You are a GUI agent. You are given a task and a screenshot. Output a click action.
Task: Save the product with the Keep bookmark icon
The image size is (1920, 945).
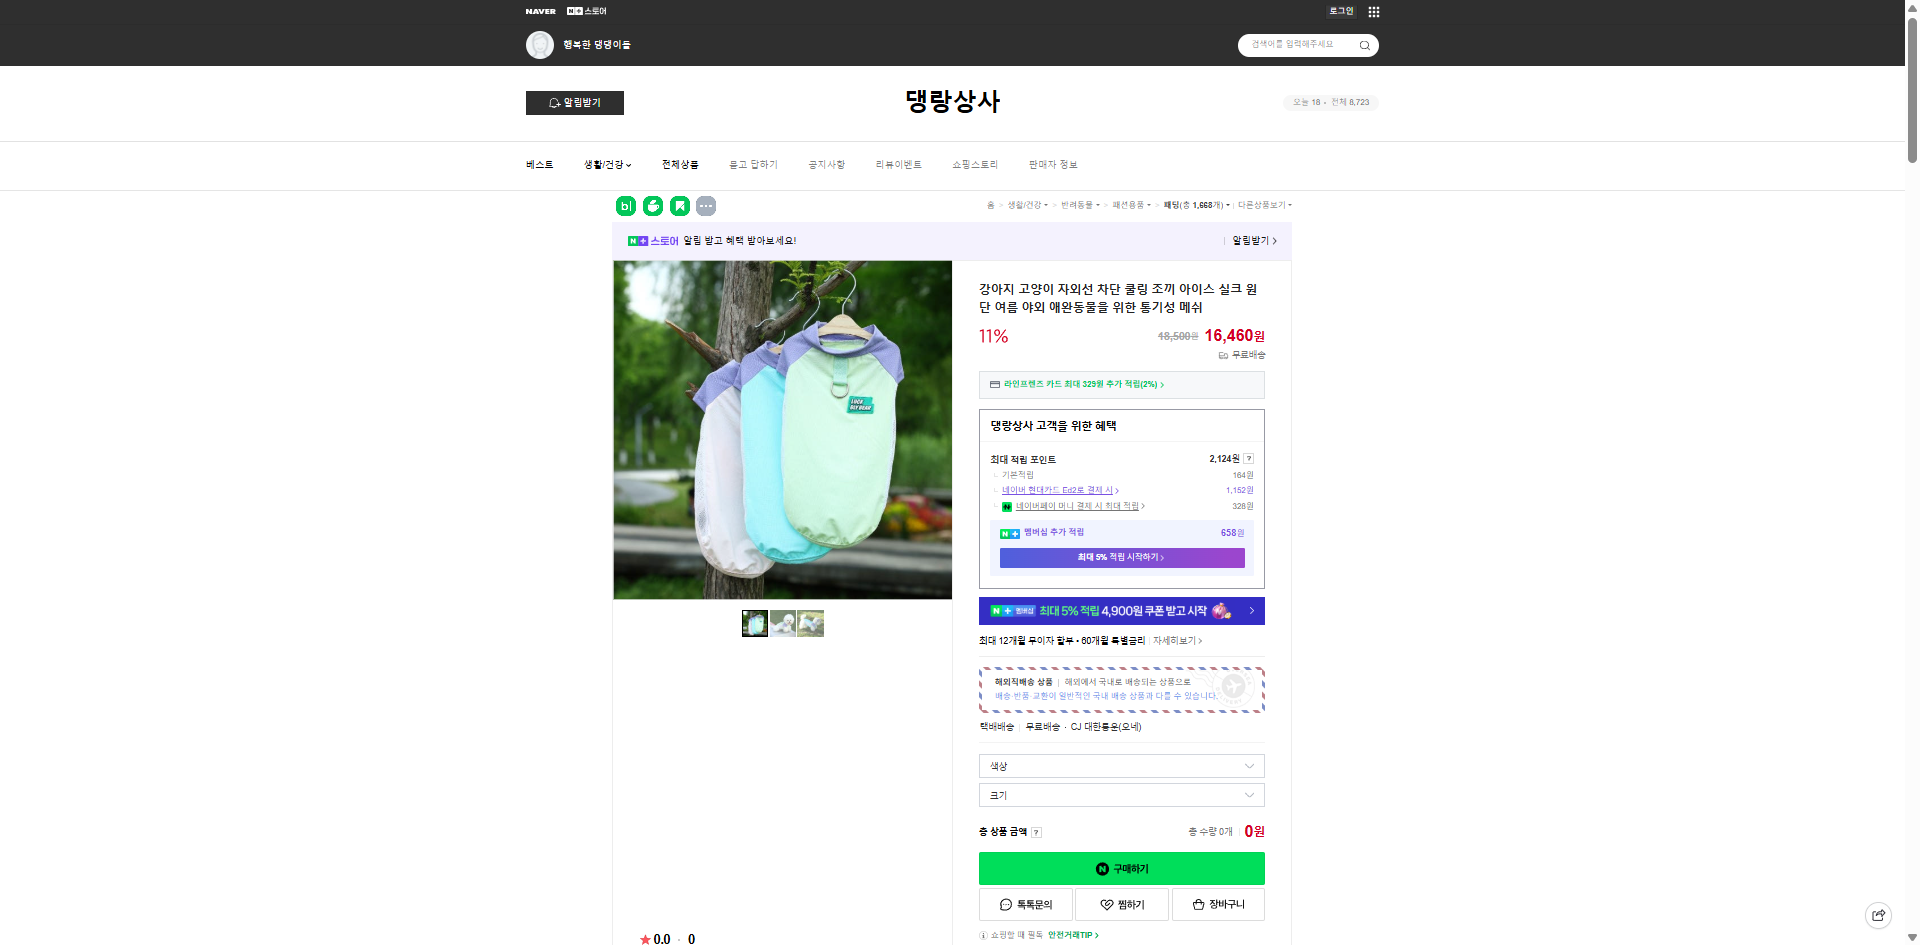coord(679,206)
